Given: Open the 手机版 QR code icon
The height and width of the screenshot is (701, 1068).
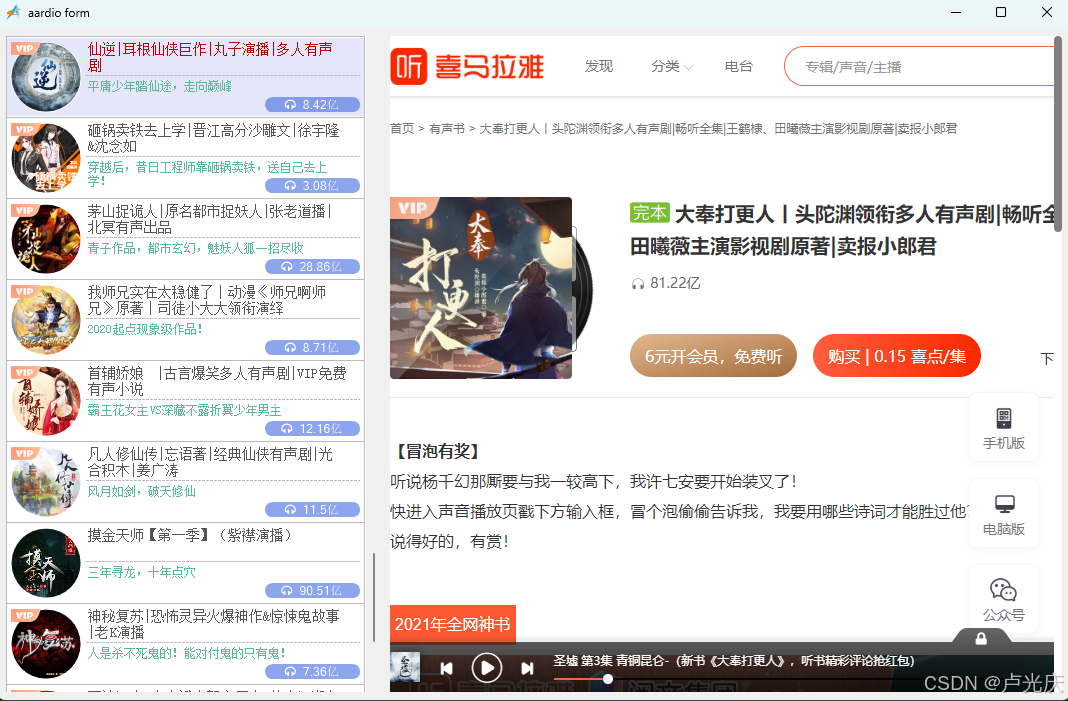Looking at the screenshot, I should pos(1003,417).
